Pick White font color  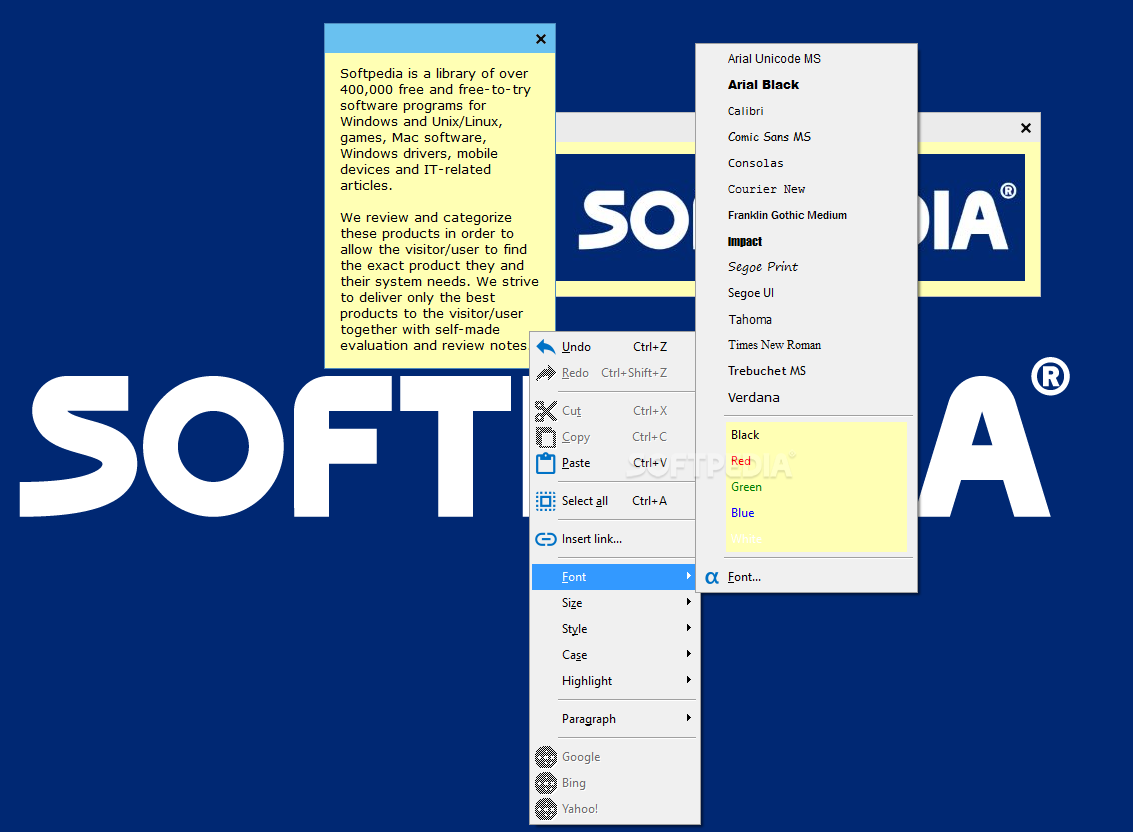click(816, 539)
